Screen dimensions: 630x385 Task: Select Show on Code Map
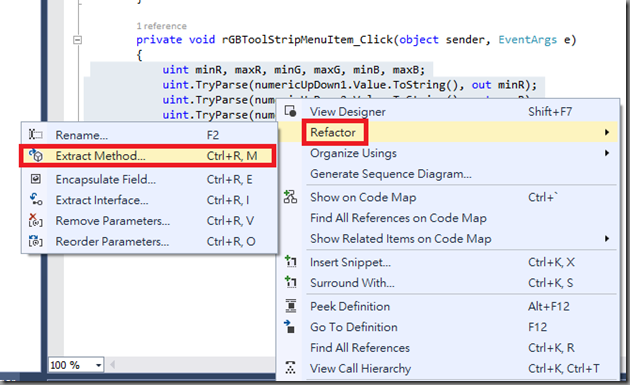[x=448, y=197]
